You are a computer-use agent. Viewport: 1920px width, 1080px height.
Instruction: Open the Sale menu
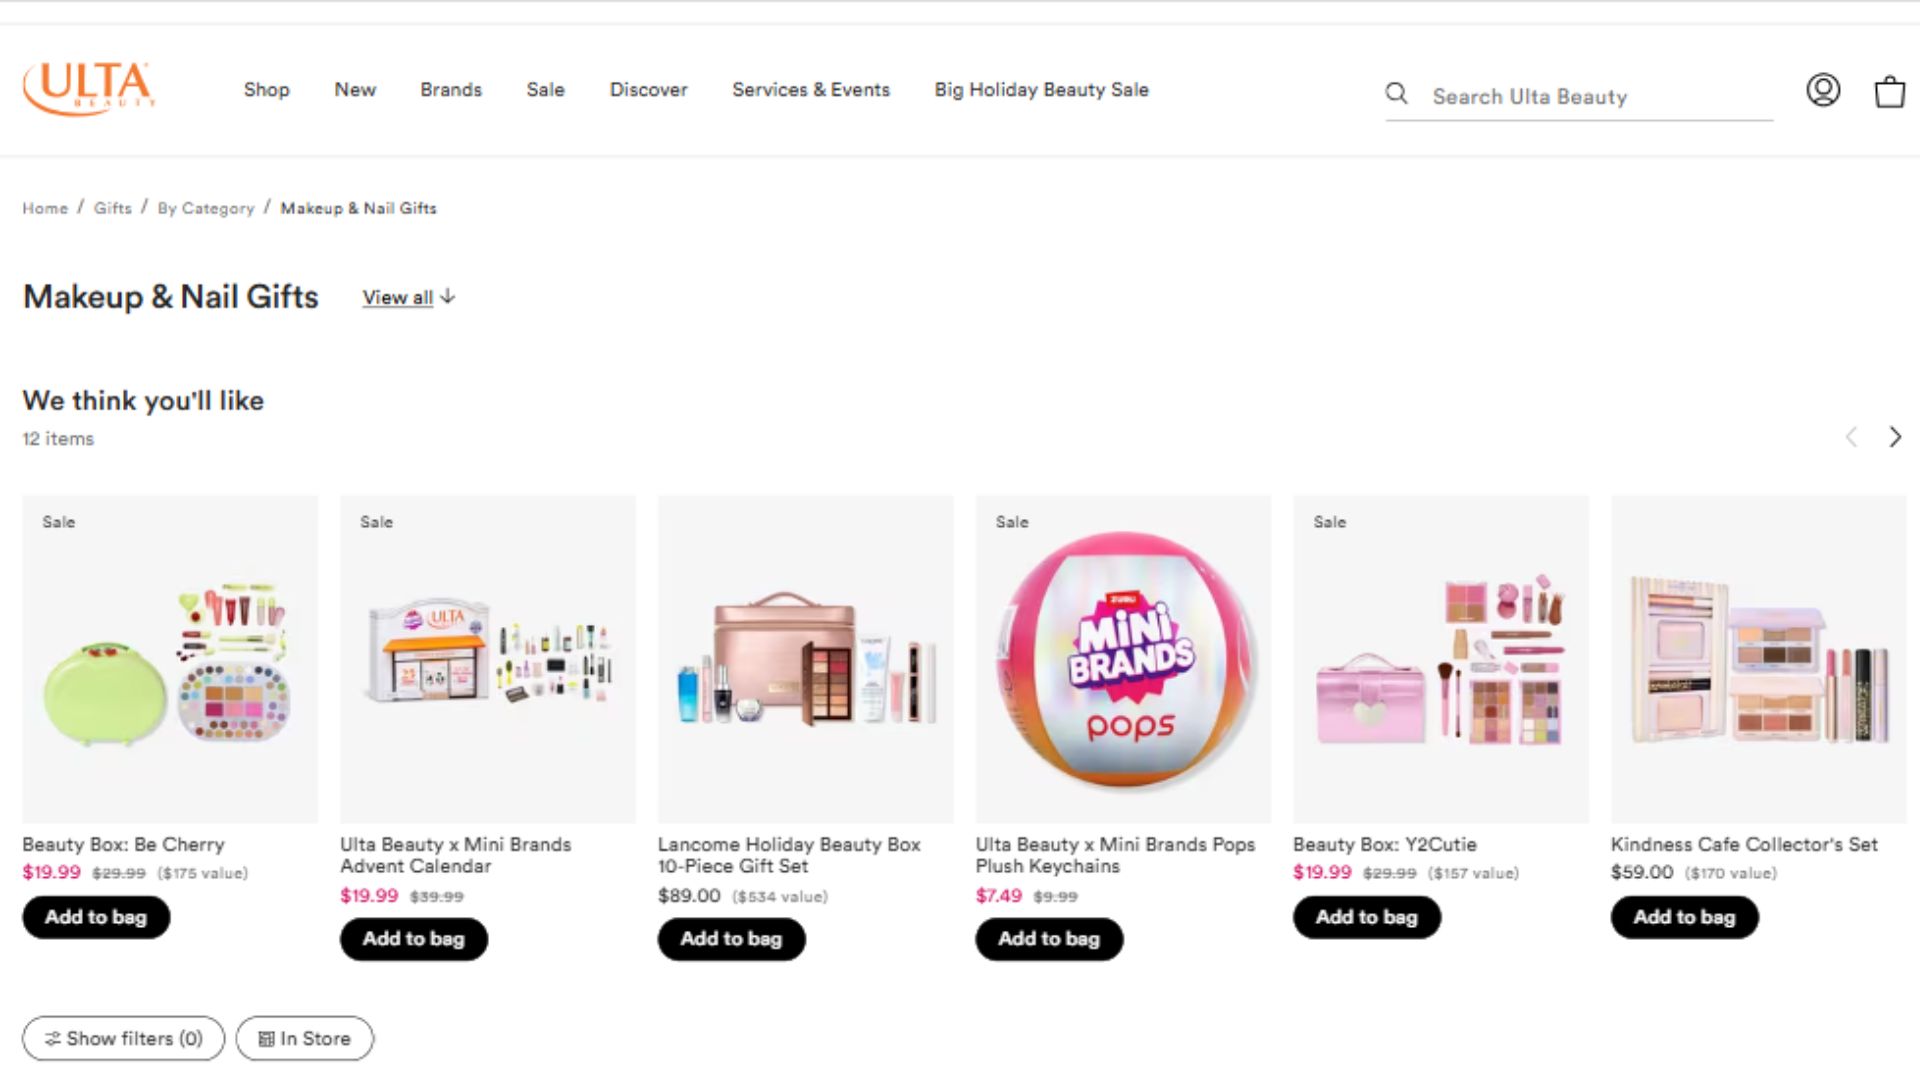tap(546, 90)
